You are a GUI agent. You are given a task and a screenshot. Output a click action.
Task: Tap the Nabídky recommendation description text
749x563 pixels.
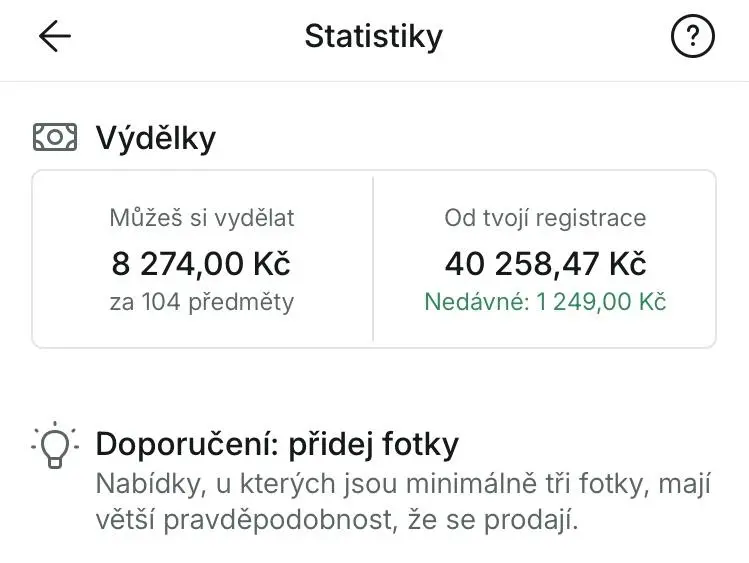[x=403, y=501]
